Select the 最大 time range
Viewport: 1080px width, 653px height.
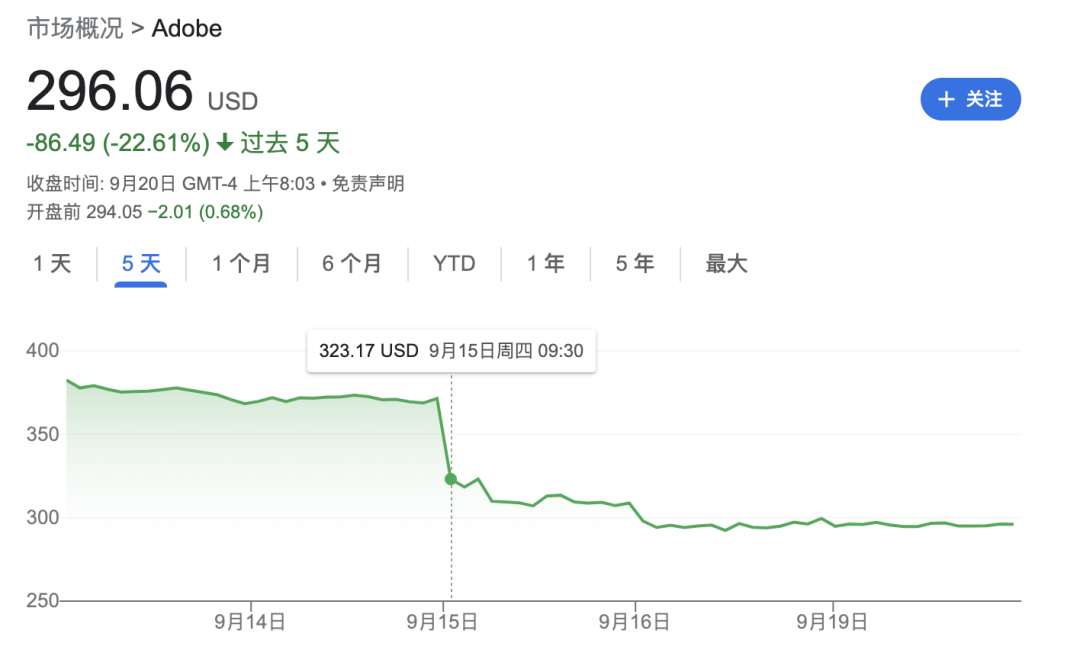click(726, 263)
